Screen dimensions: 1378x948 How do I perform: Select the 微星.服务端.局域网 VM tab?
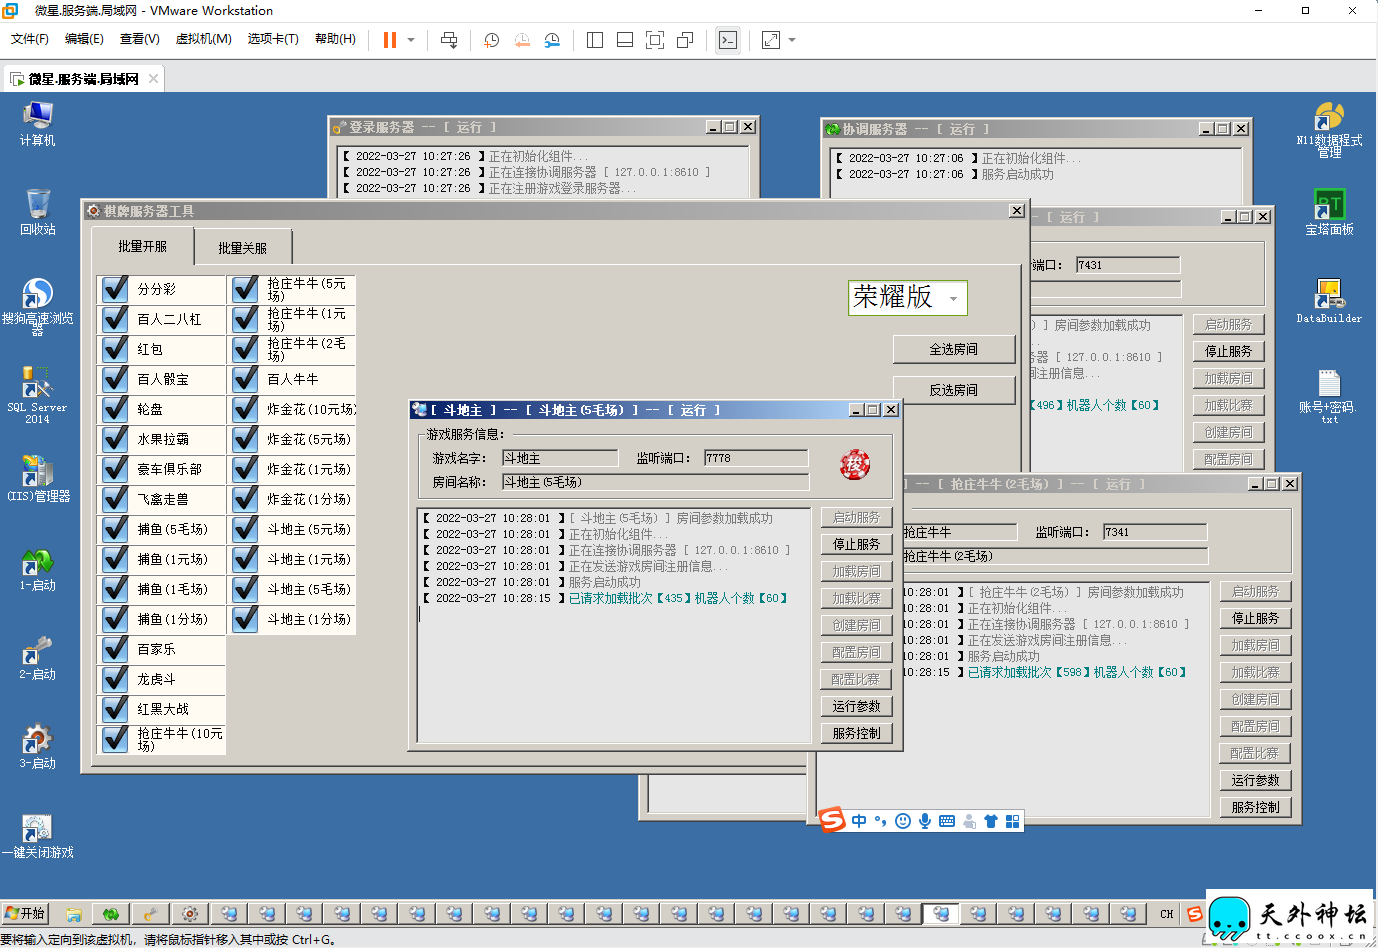point(83,79)
